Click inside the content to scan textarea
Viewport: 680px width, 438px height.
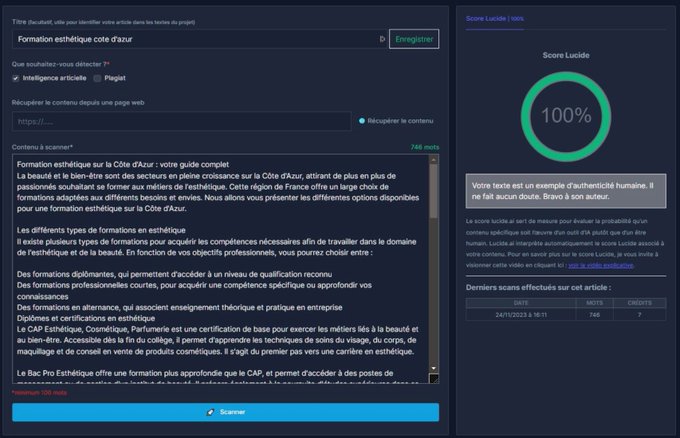coord(220,269)
